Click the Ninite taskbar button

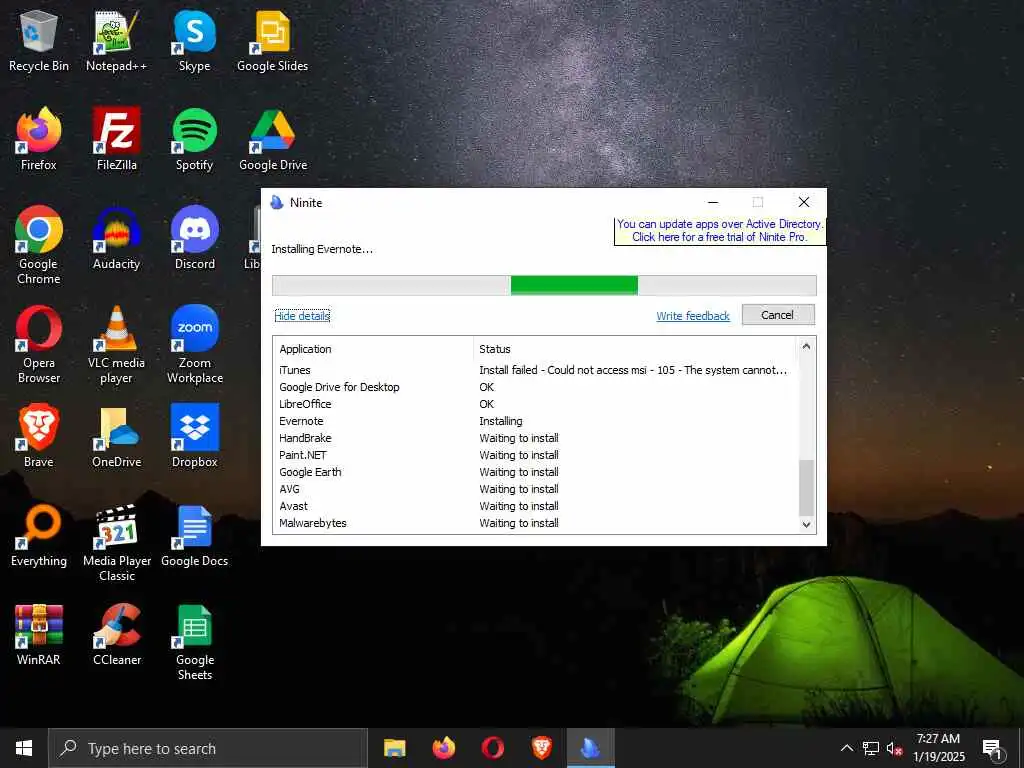[590, 748]
